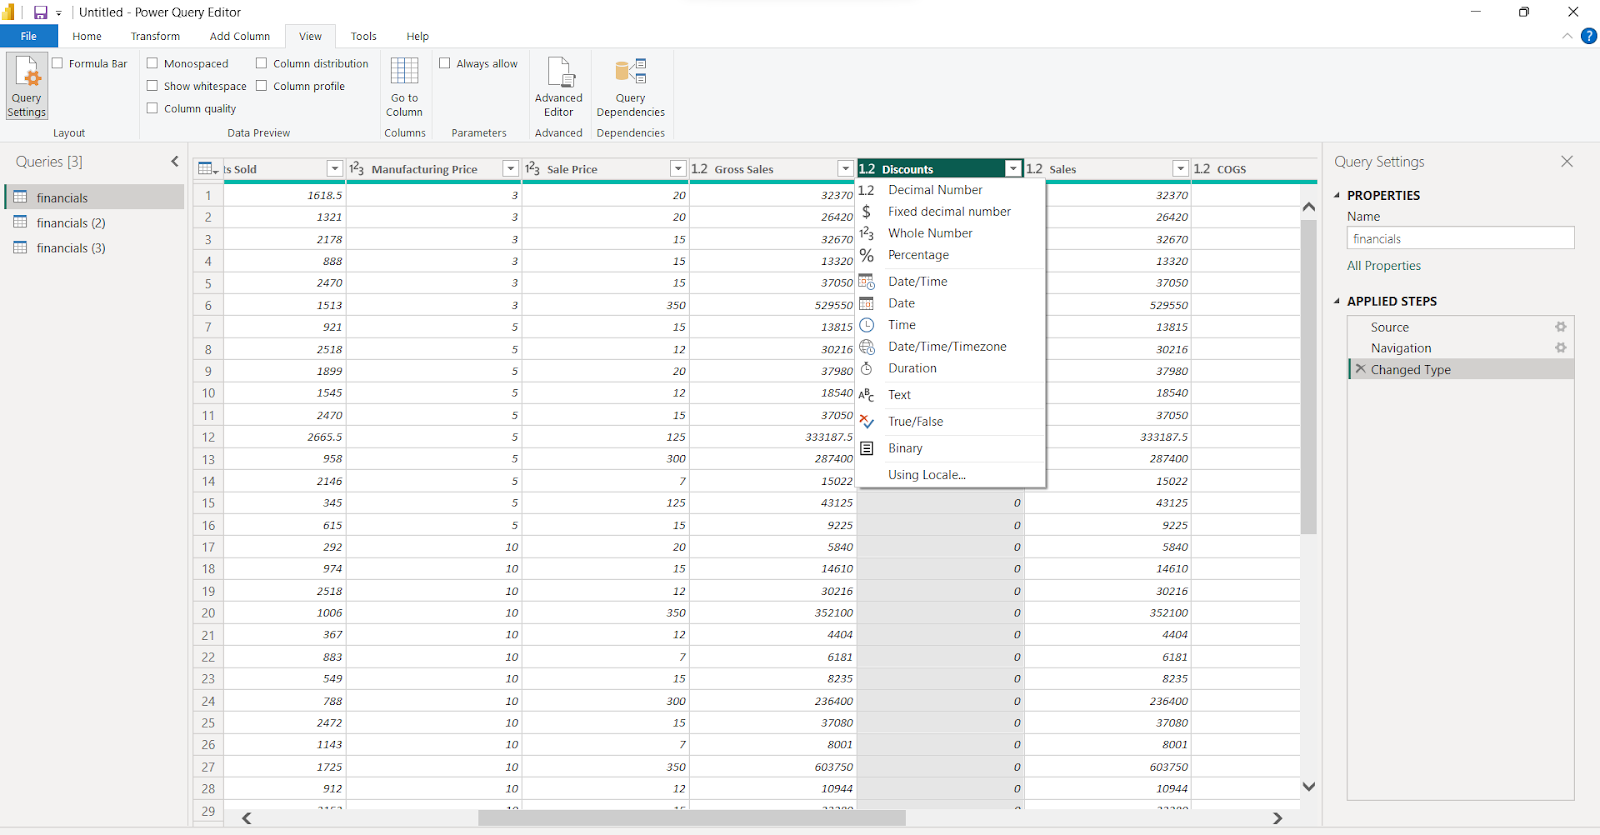Image resolution: width=1600 pixels, height=835 pixels.
Task: Click the query Name input field
Action: [1460, 239]
